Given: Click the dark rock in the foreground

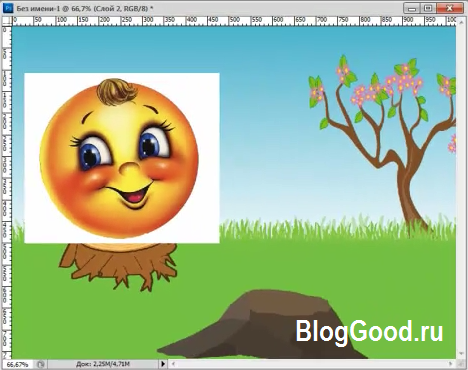Looking at the screenshot, I should [262, 324].
